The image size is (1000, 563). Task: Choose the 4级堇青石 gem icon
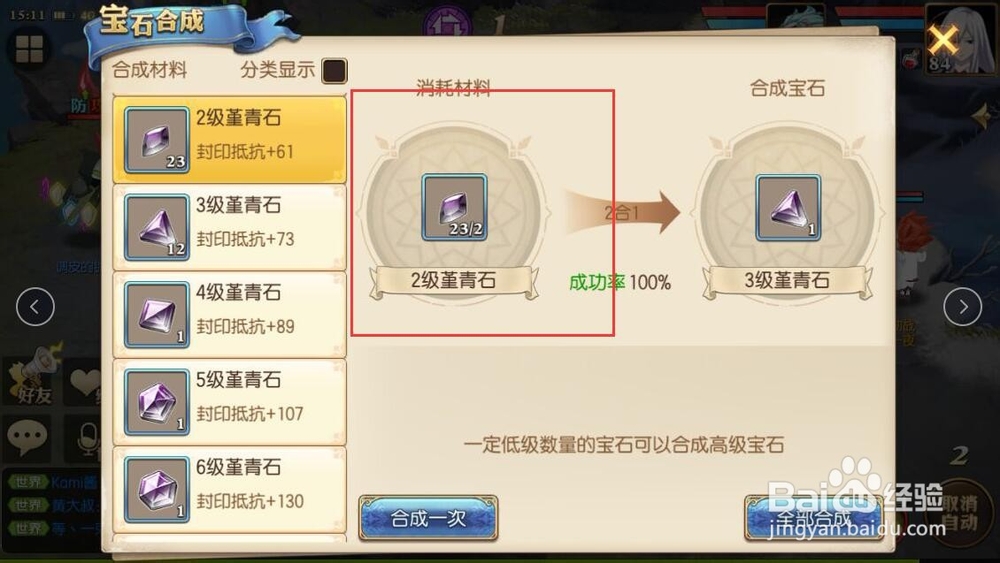pos(157,315)
